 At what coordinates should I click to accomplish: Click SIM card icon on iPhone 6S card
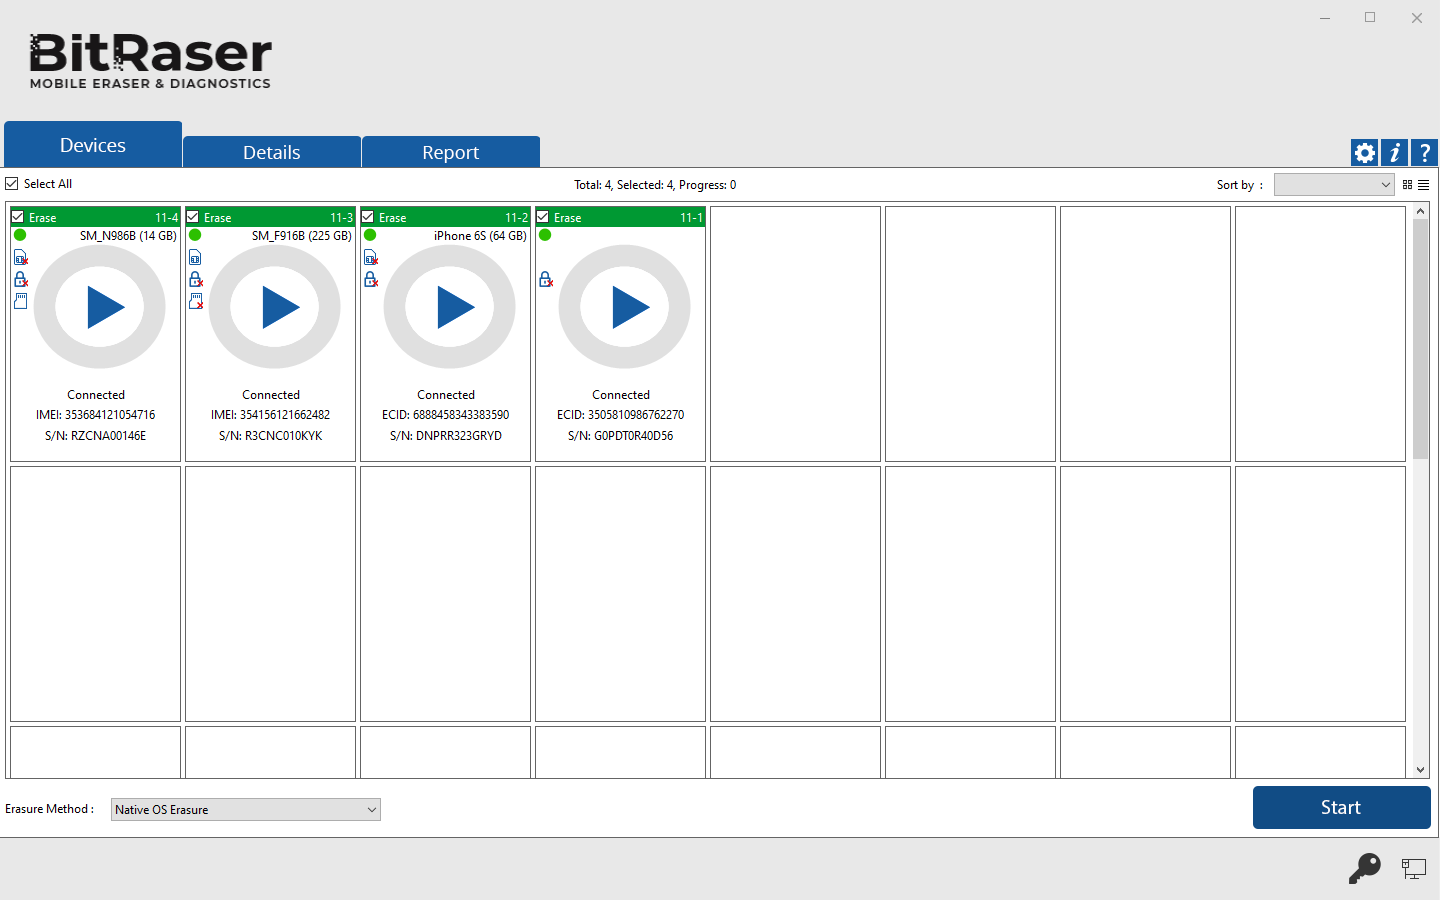click(371, 258)
